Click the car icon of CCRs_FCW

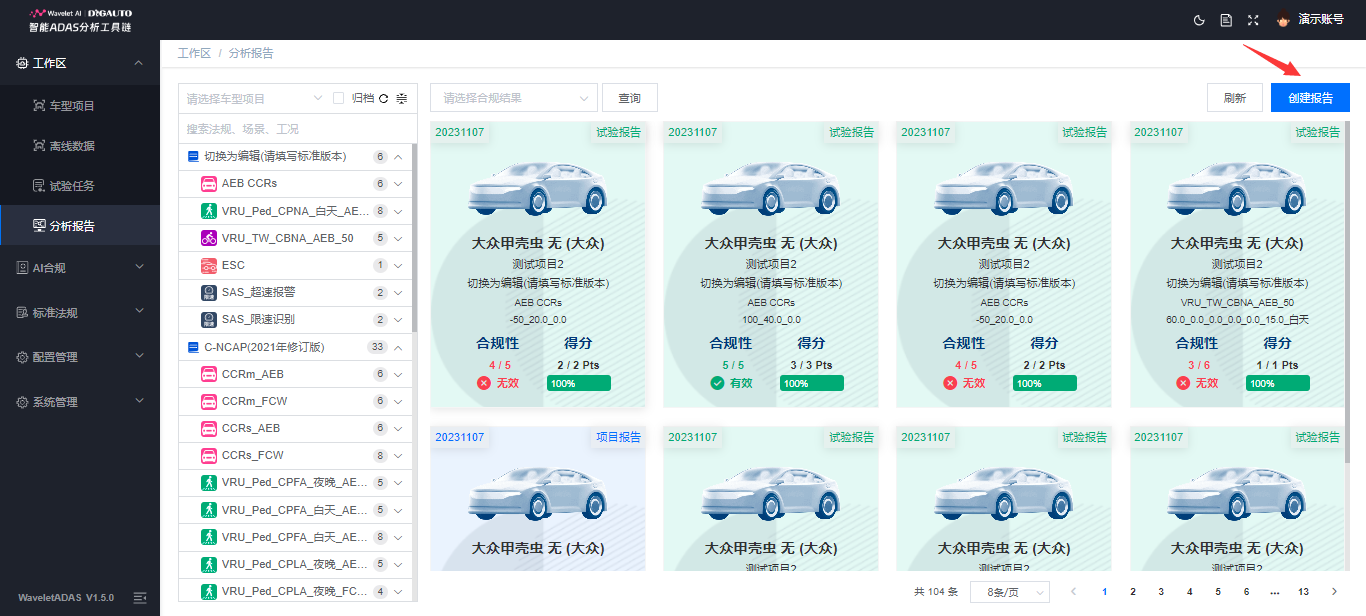point(209,455)
